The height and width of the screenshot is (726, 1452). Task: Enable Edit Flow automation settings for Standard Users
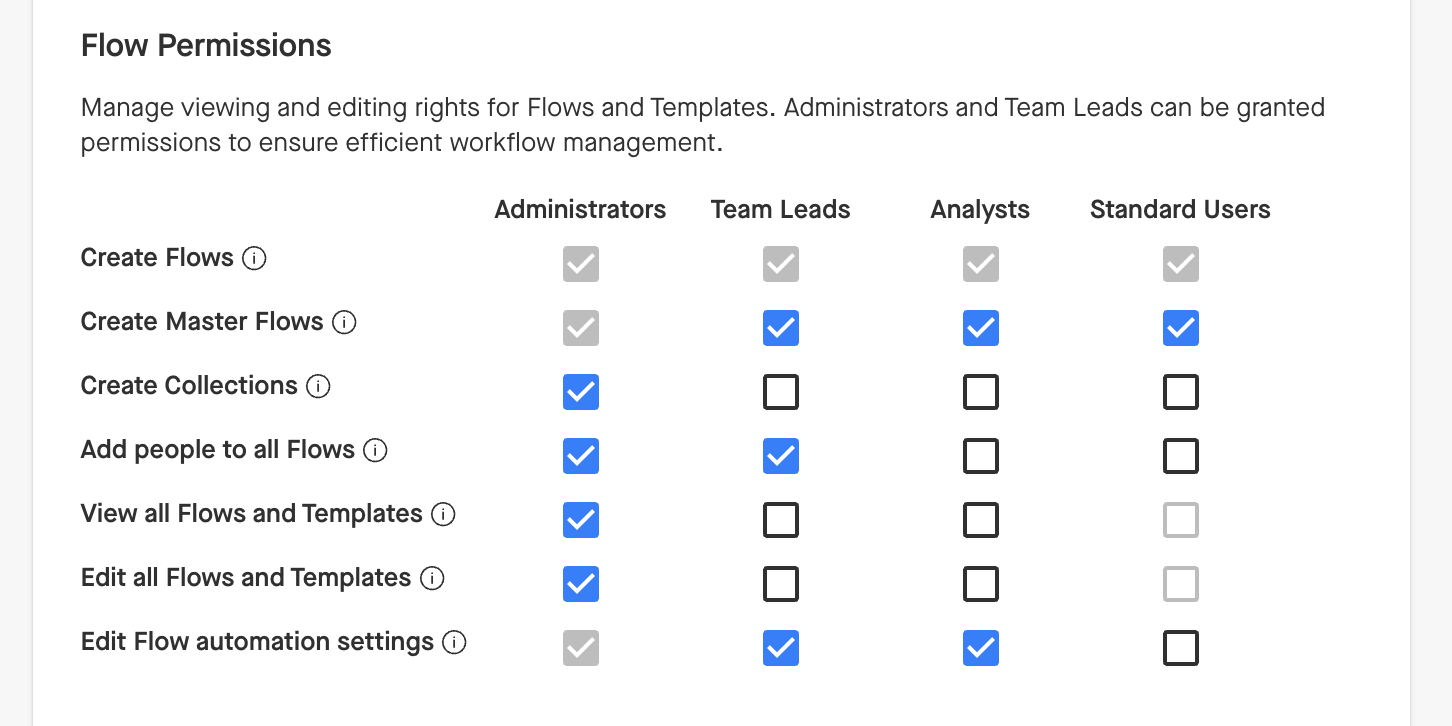(x=1181, y=648)
